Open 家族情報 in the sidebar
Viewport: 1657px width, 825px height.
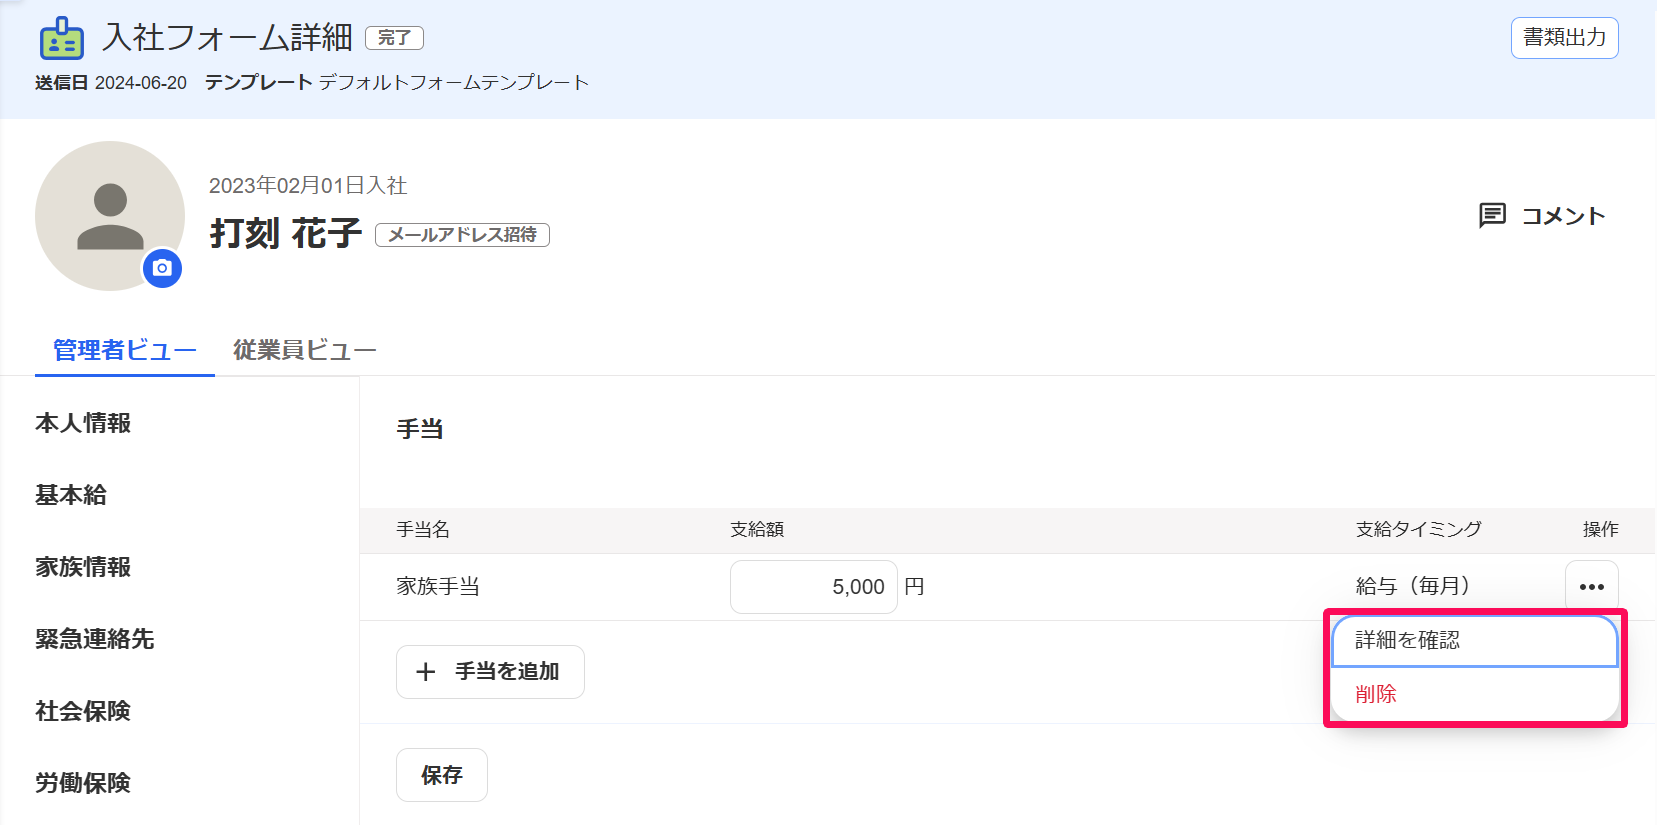tap(83, 567)
